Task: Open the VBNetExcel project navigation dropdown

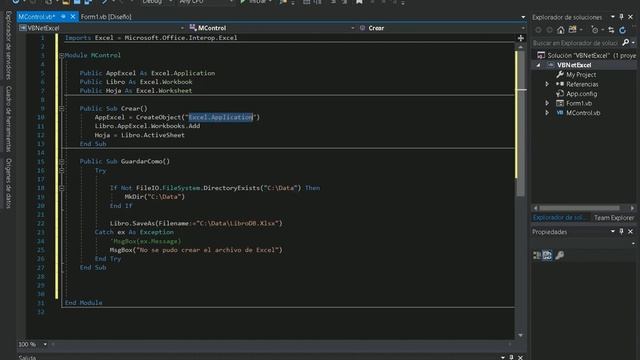Action: 182,28
